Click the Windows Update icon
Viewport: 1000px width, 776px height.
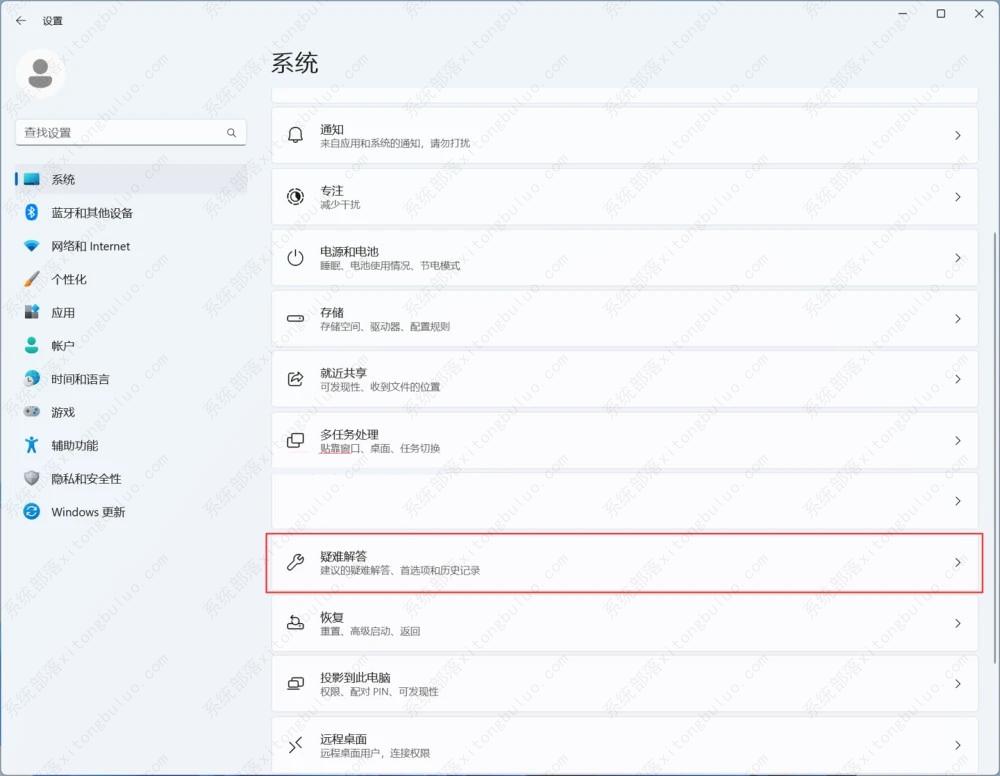[x=32, y=512]
